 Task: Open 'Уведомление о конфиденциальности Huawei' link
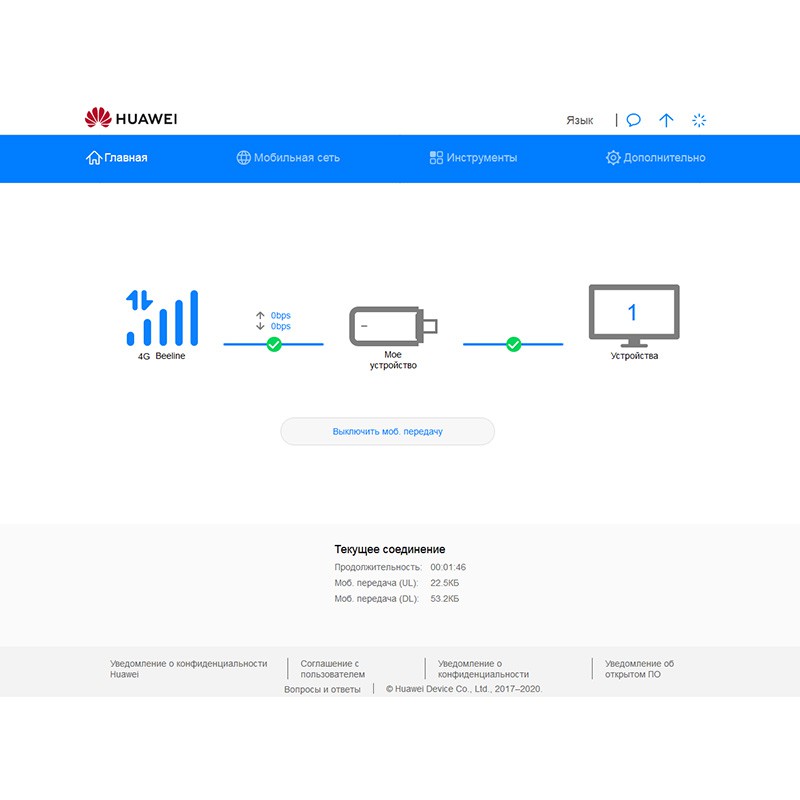(188, 668)
